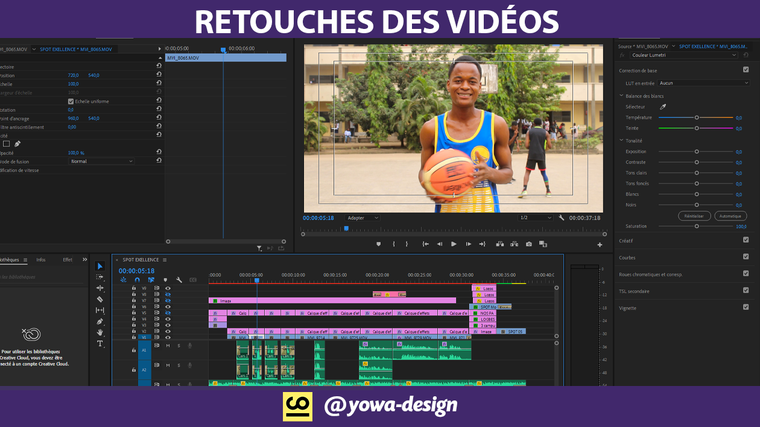This screenshot has width=760, height=427.
Task: Step back one frame
Action: click(440, 244)
